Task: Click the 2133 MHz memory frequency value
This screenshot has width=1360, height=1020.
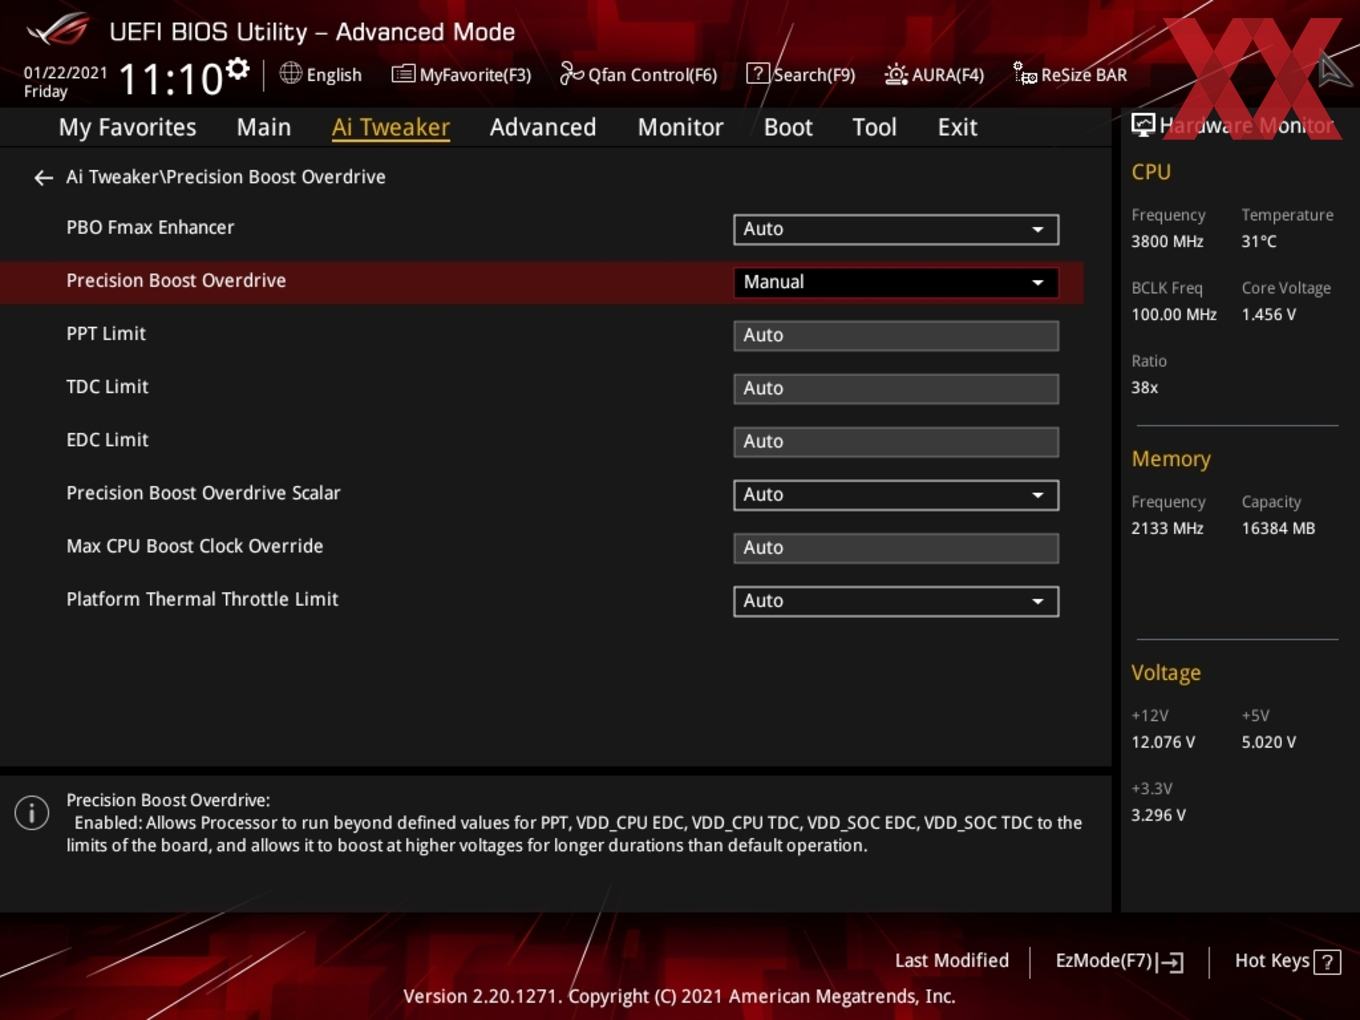Action: (x=1167, y=529)
